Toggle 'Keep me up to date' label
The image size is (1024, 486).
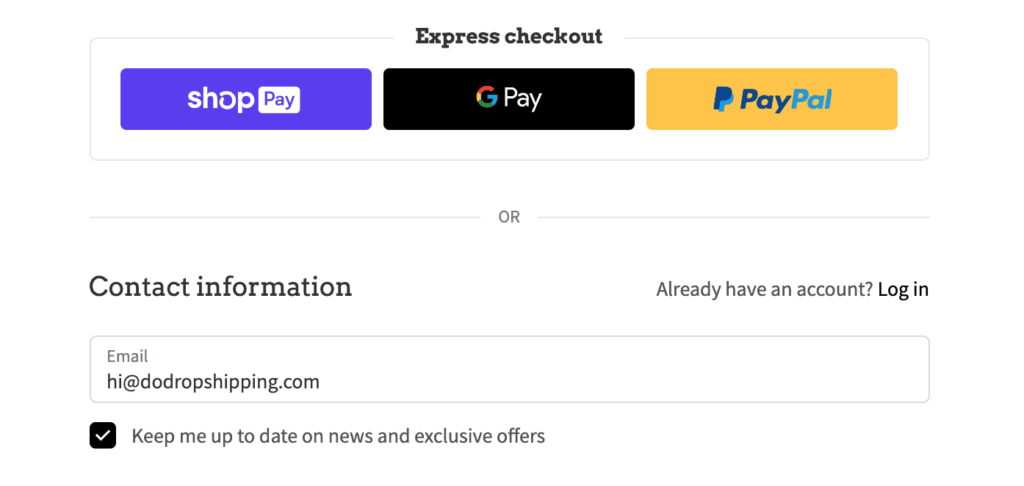click(338, 436)
